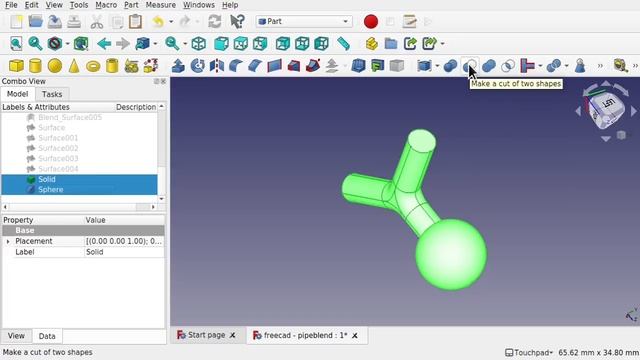Click the Measure distance ruler icon
The width and height of the screenshot is (640, 360).
pos(344,44)
